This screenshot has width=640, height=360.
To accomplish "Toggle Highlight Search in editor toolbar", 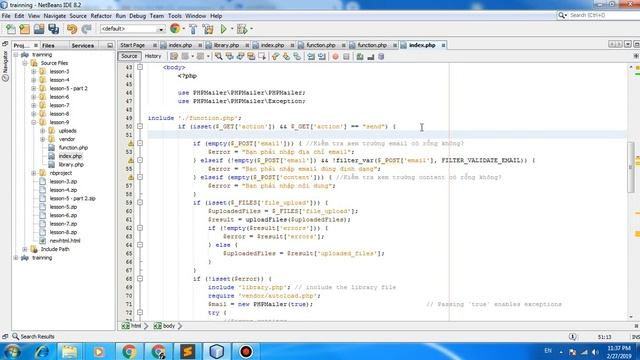I will (251, 56).
